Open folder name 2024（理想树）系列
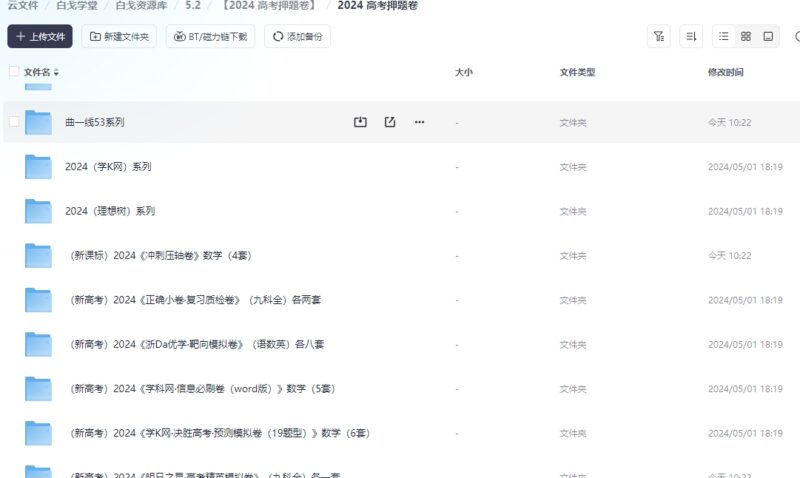The height and width of the screenshot is (478, 800). click(110, 211)
